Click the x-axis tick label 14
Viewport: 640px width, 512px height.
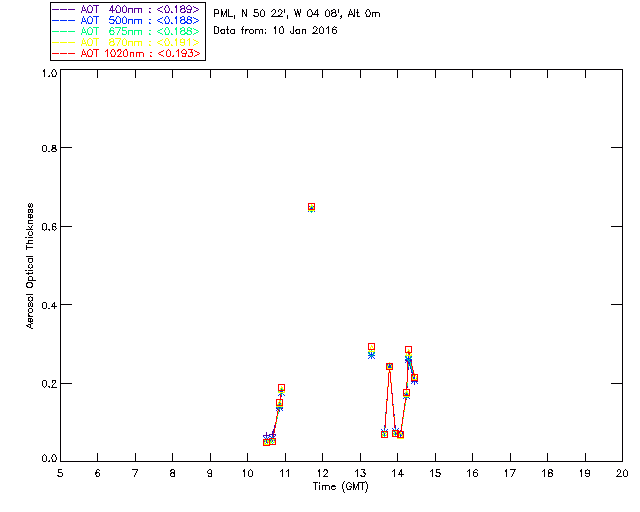398,473
